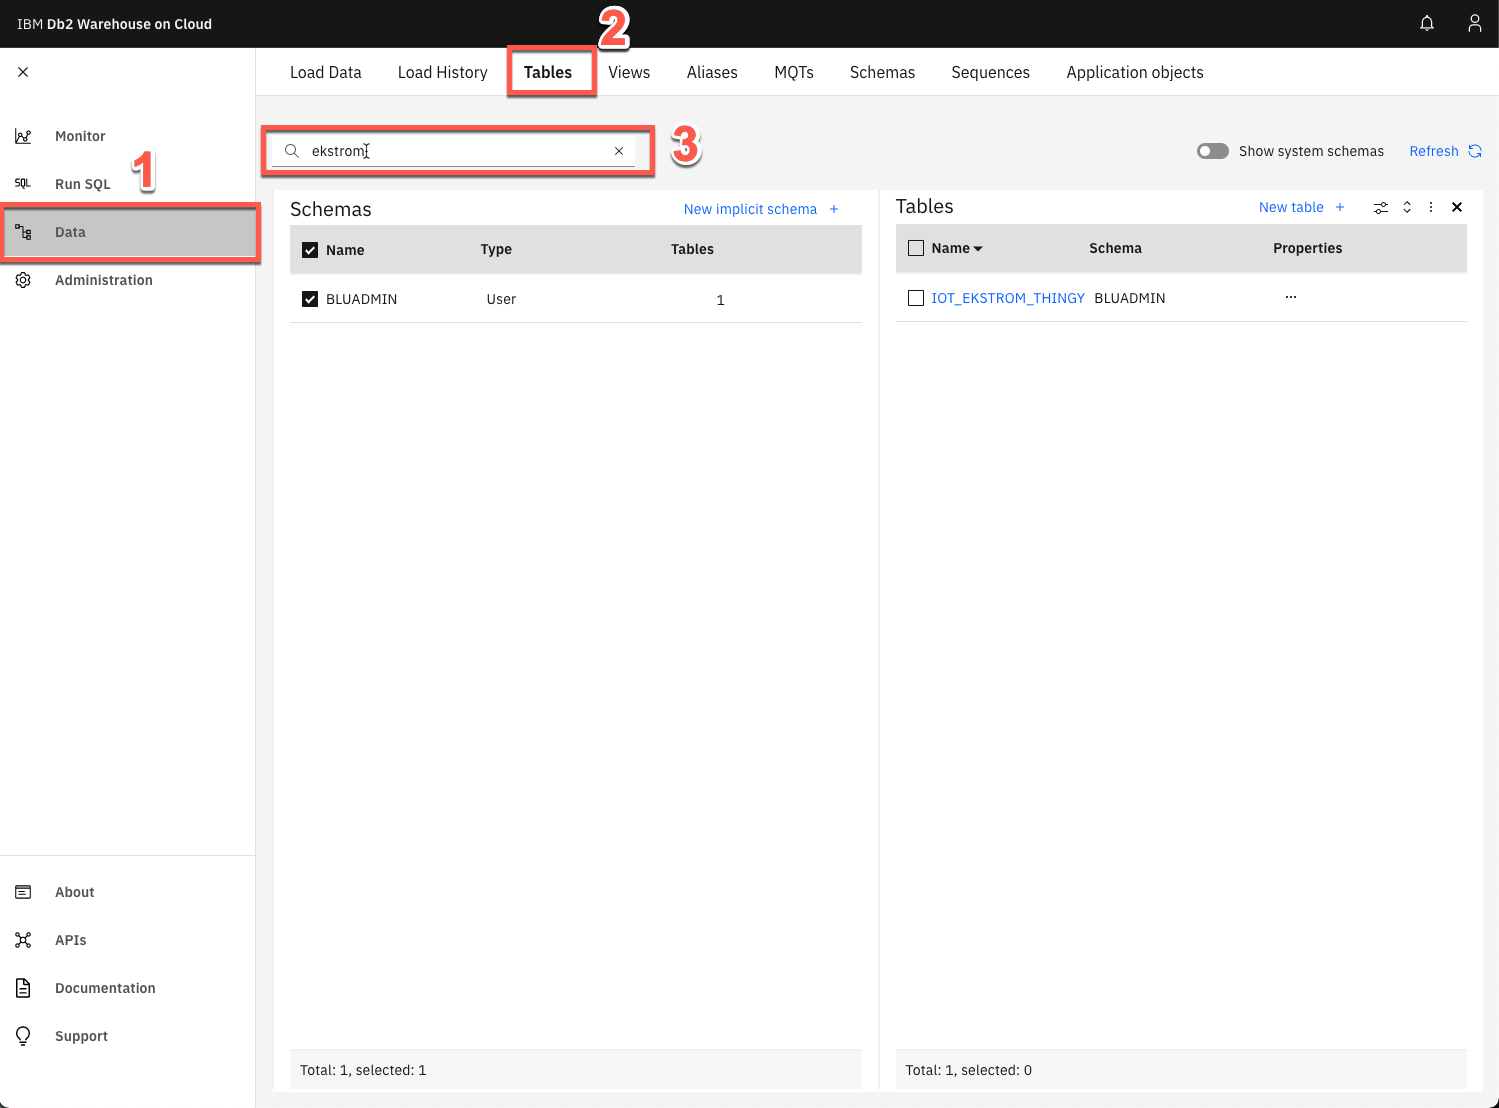Click the expand/collapse arrows icon in Tables panel
The height and width of the screenshot is (1108, 1499).
[x=1407, y=207]
